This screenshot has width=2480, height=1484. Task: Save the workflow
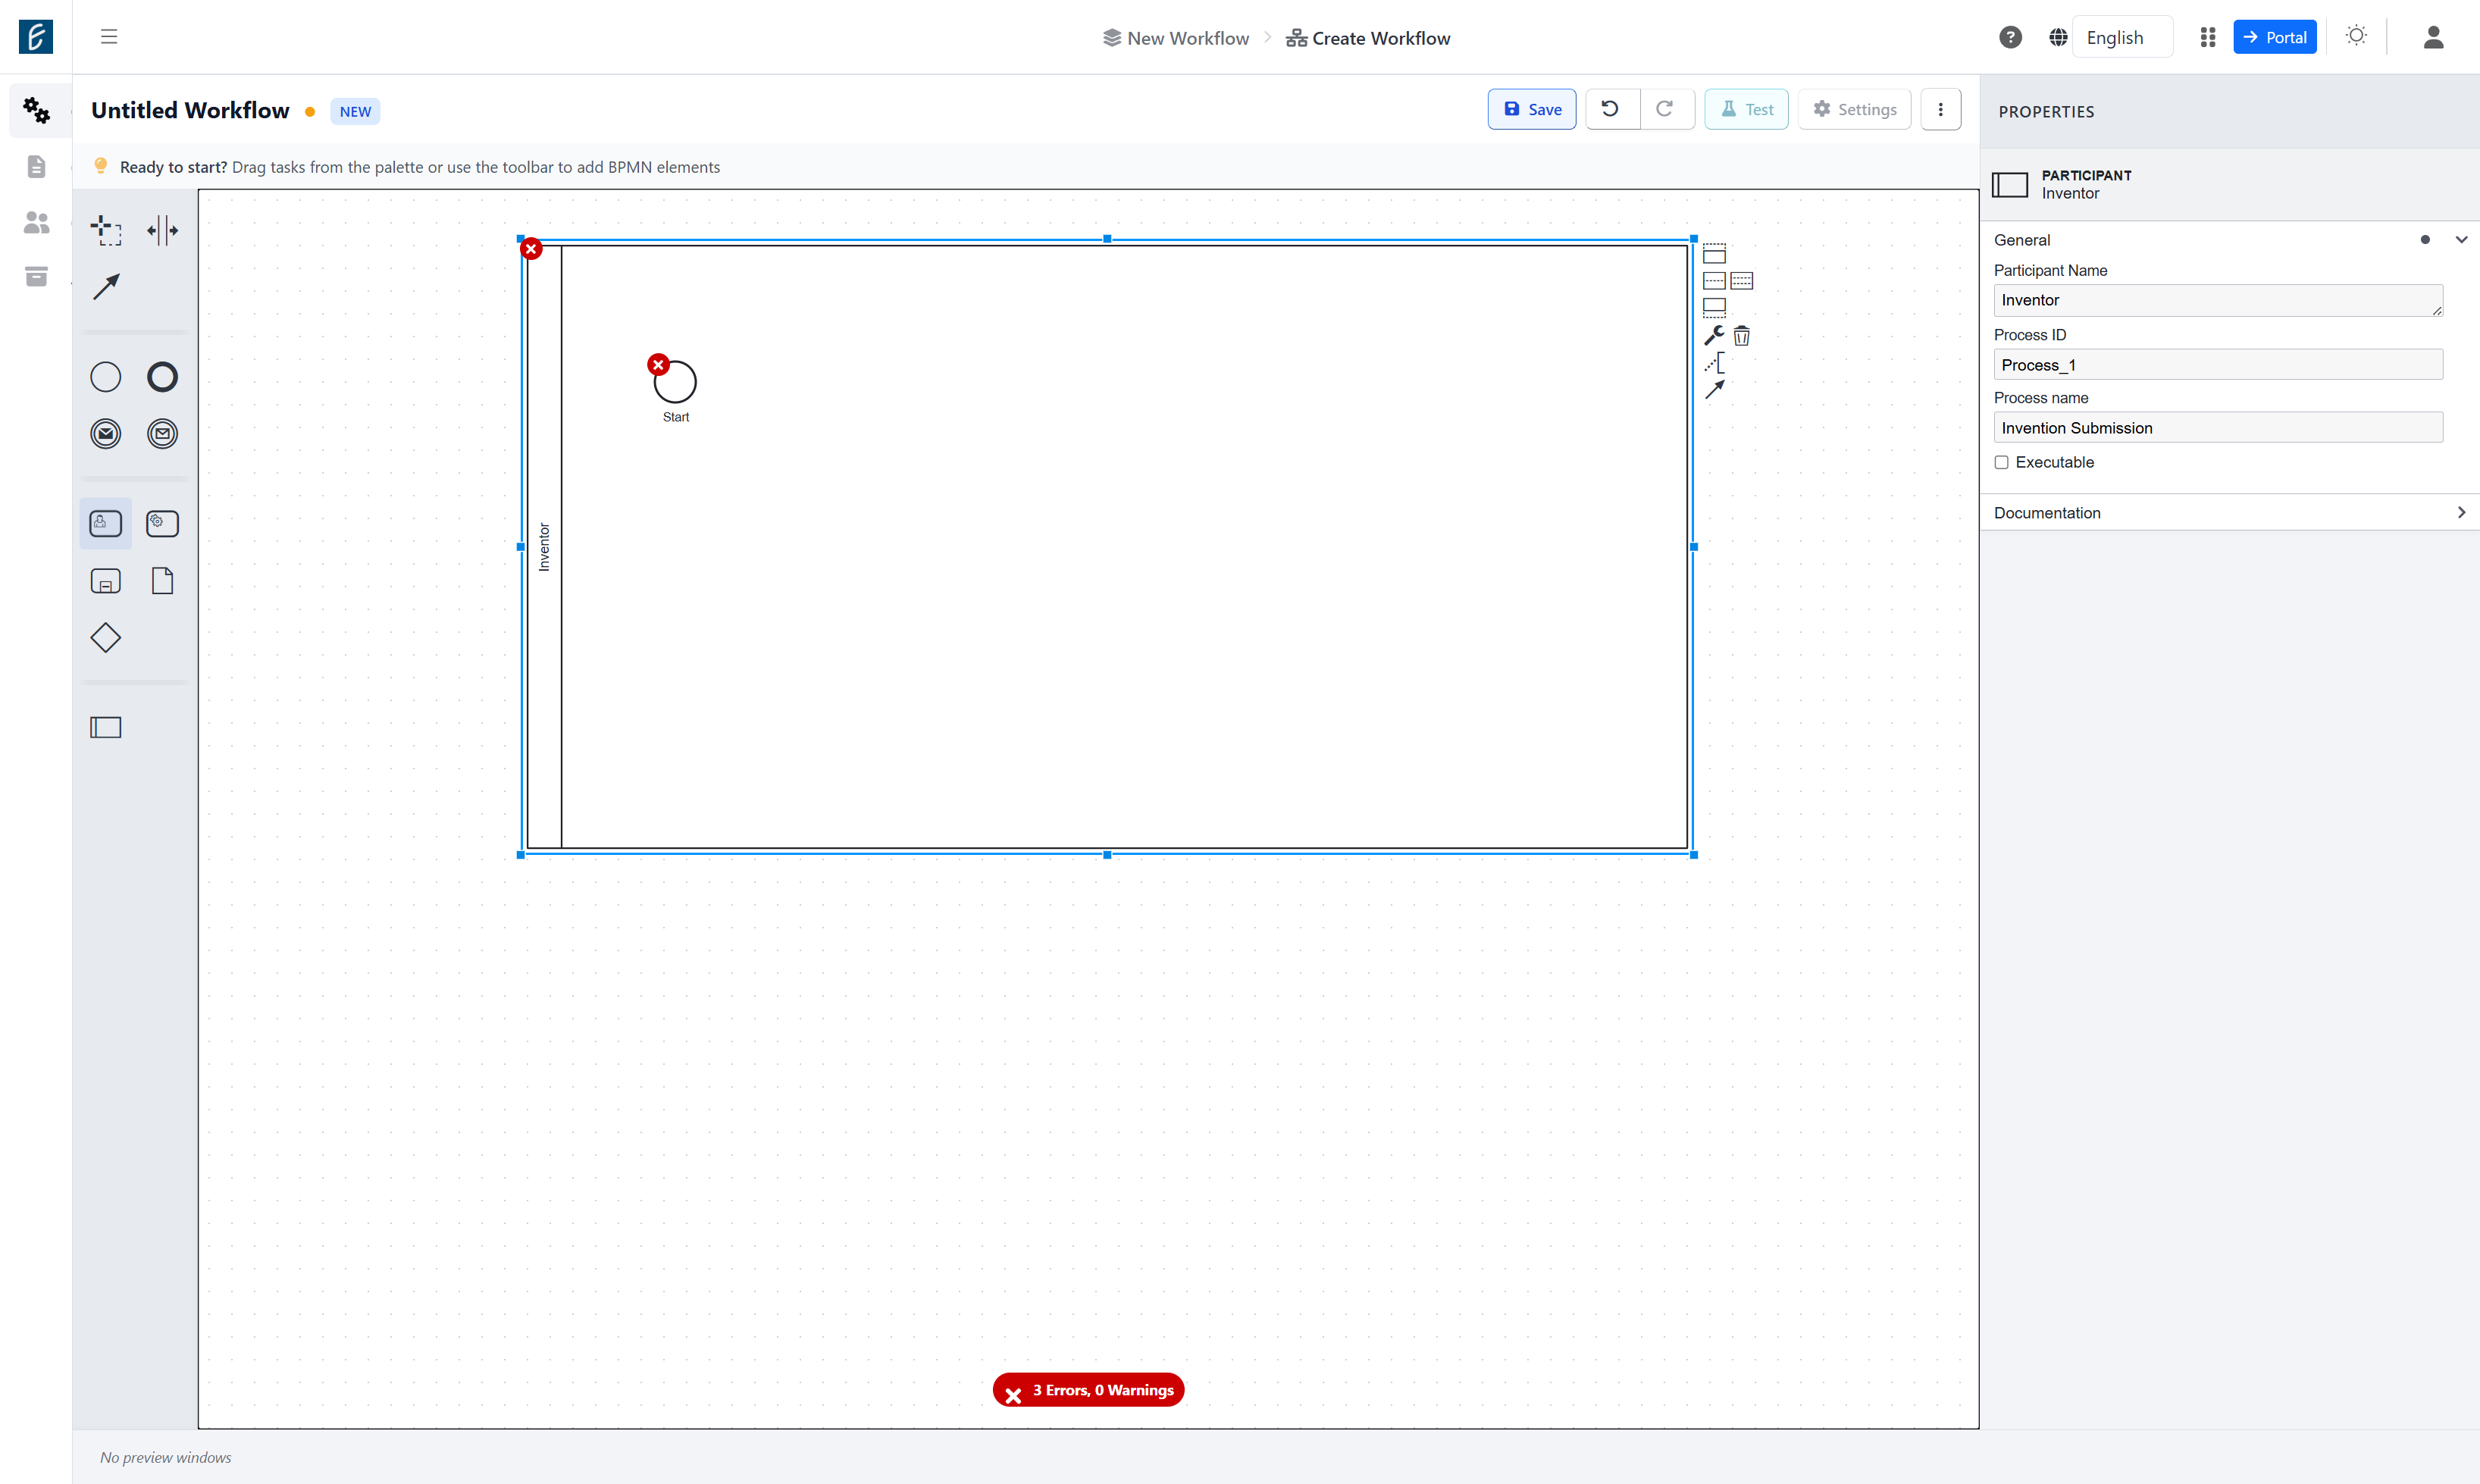(x=1531, y=109)
